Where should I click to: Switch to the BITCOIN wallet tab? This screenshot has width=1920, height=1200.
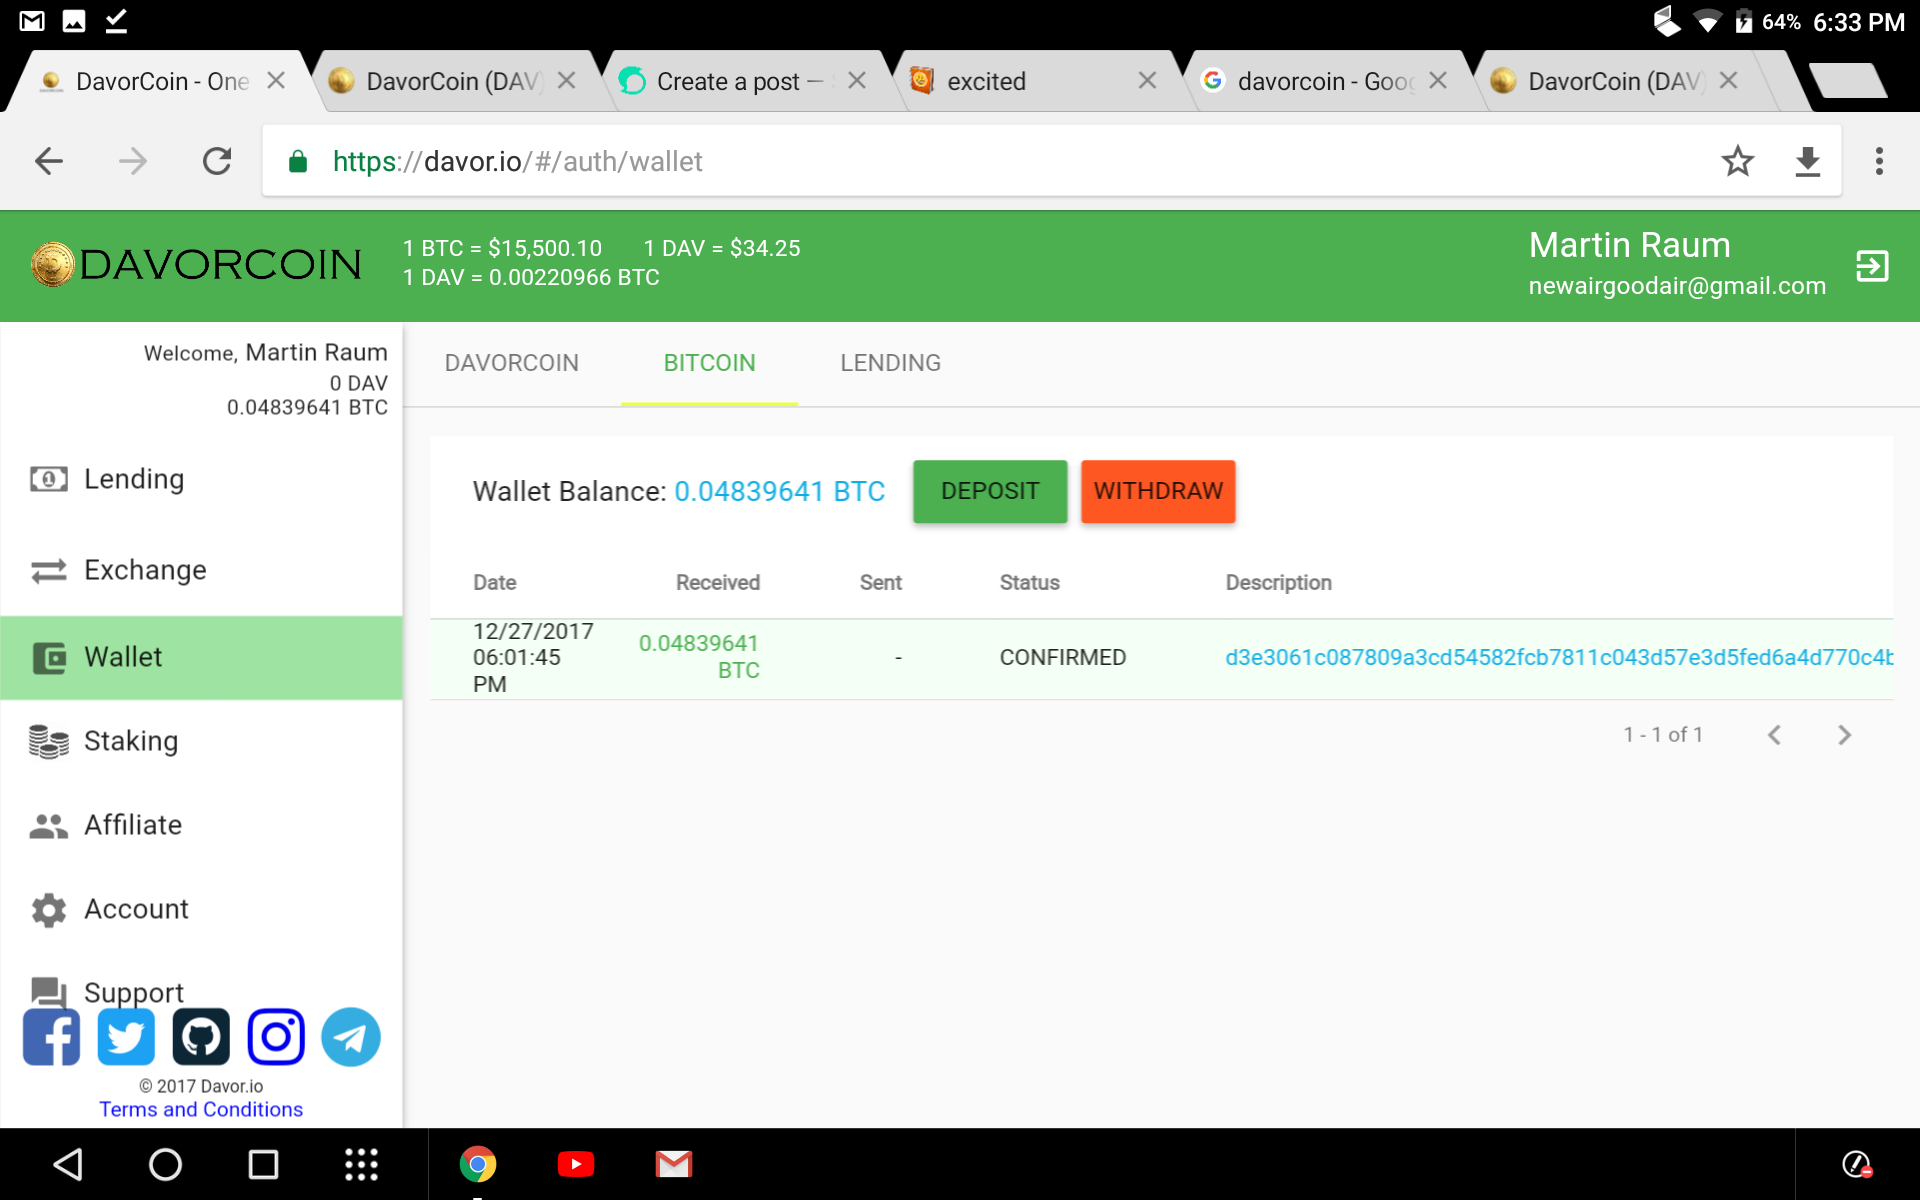[x=710, y=363]
